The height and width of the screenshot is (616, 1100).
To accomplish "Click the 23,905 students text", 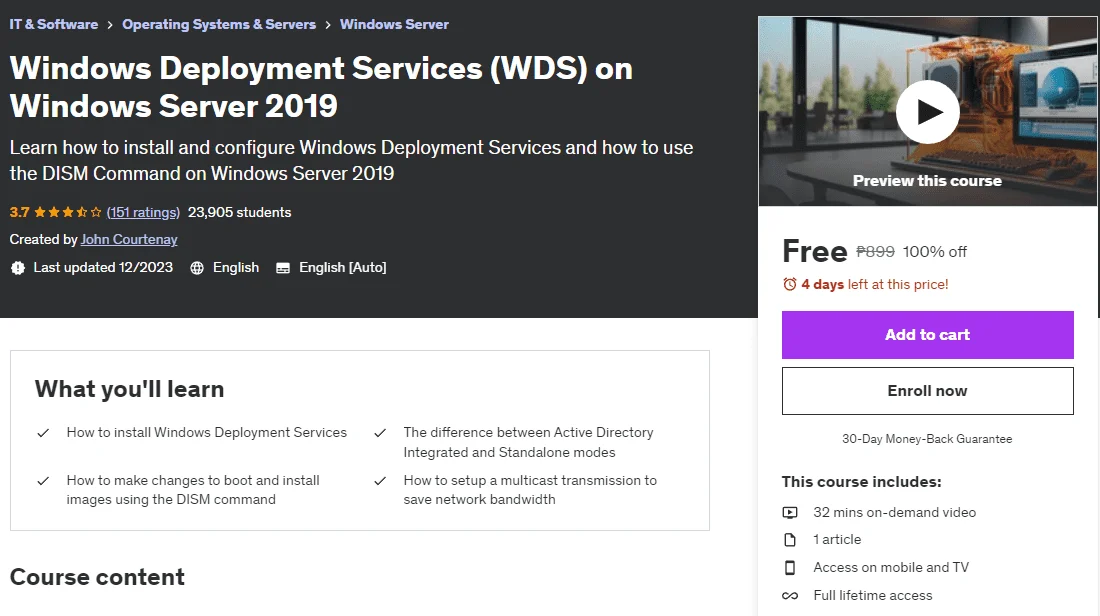I will pos(239,212).
